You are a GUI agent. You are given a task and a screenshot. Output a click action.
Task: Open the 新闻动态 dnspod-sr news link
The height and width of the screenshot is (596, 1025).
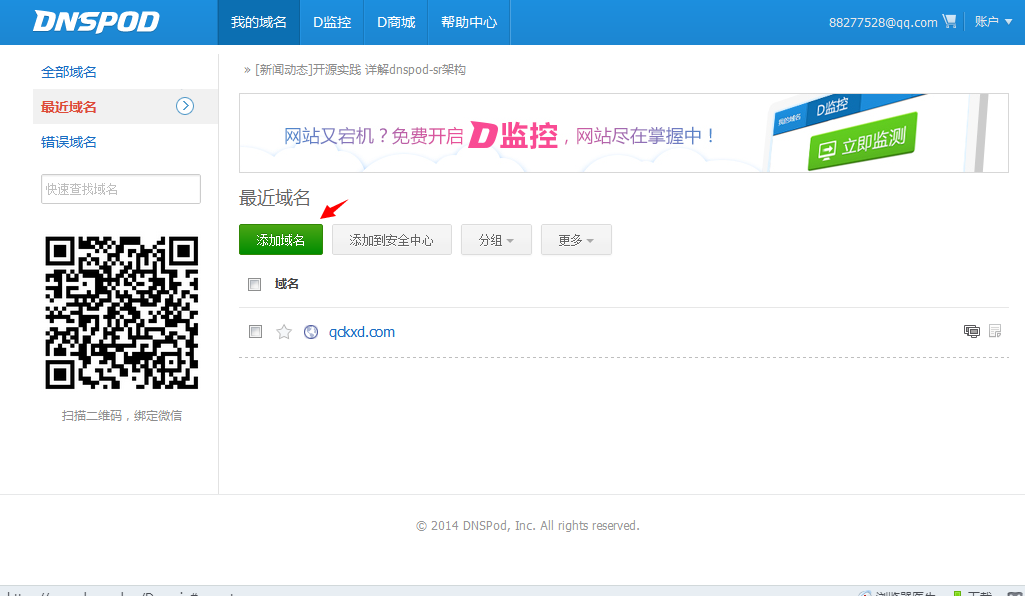[360, 70]
